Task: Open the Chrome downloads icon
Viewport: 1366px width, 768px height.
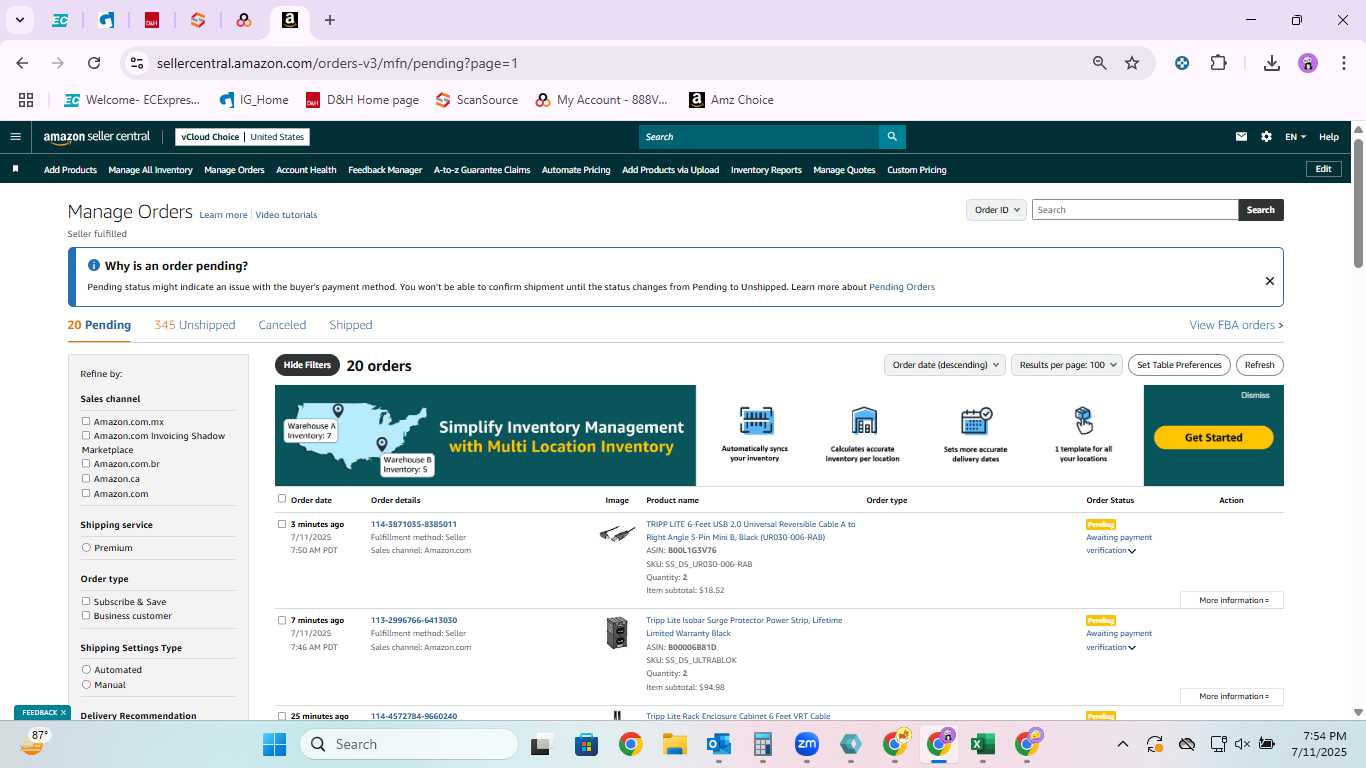Action: pos(1272,63)
